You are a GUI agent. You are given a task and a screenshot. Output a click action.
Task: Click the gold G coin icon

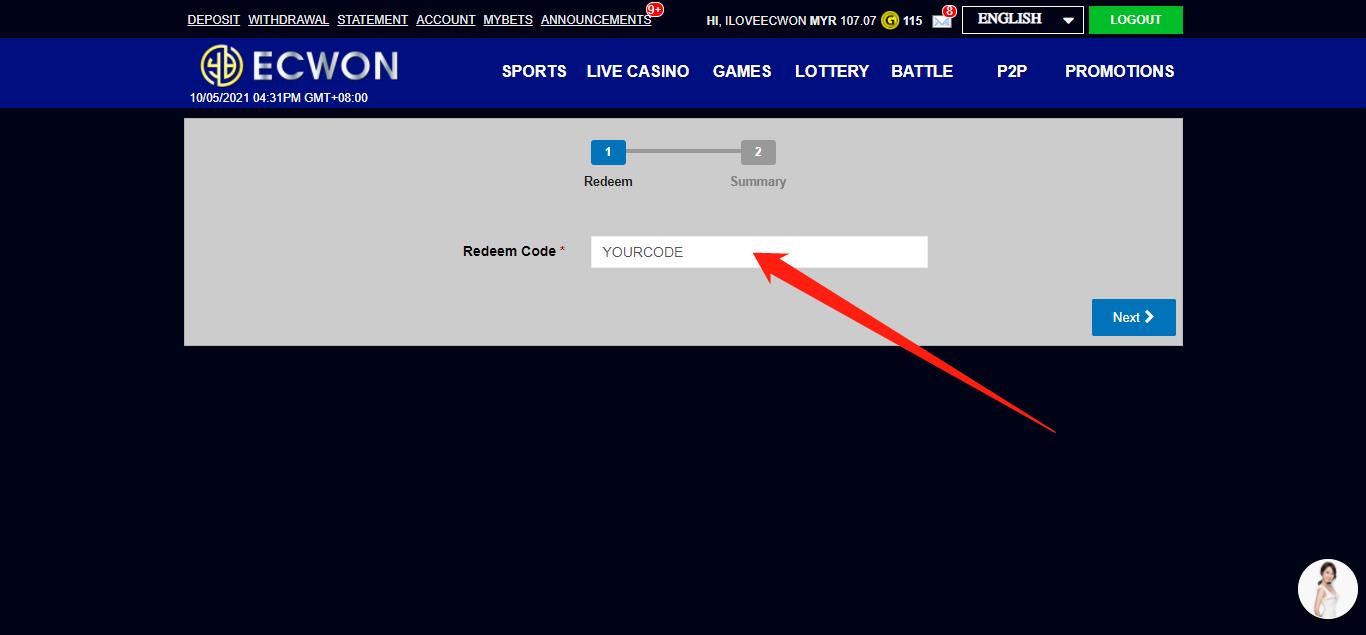(x=889, y=20)
